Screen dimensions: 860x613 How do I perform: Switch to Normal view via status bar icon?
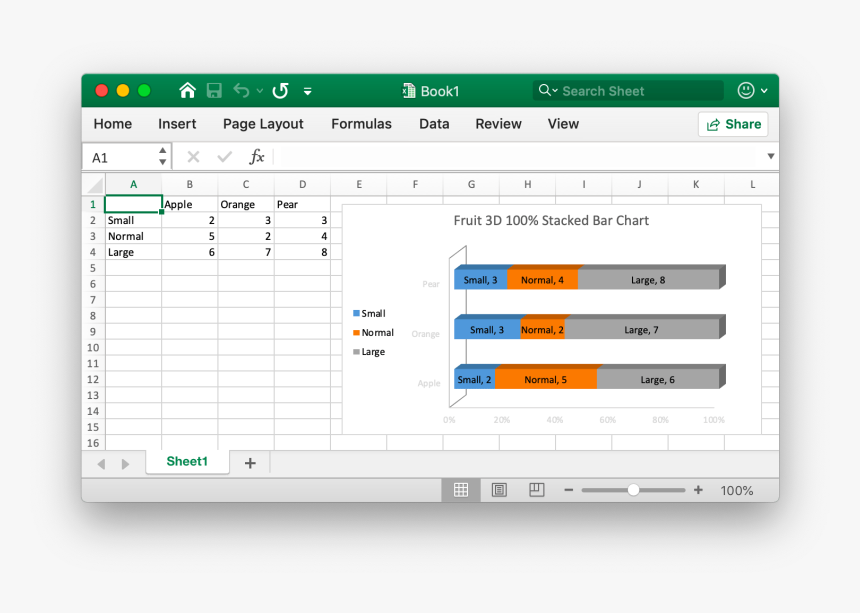461,490
